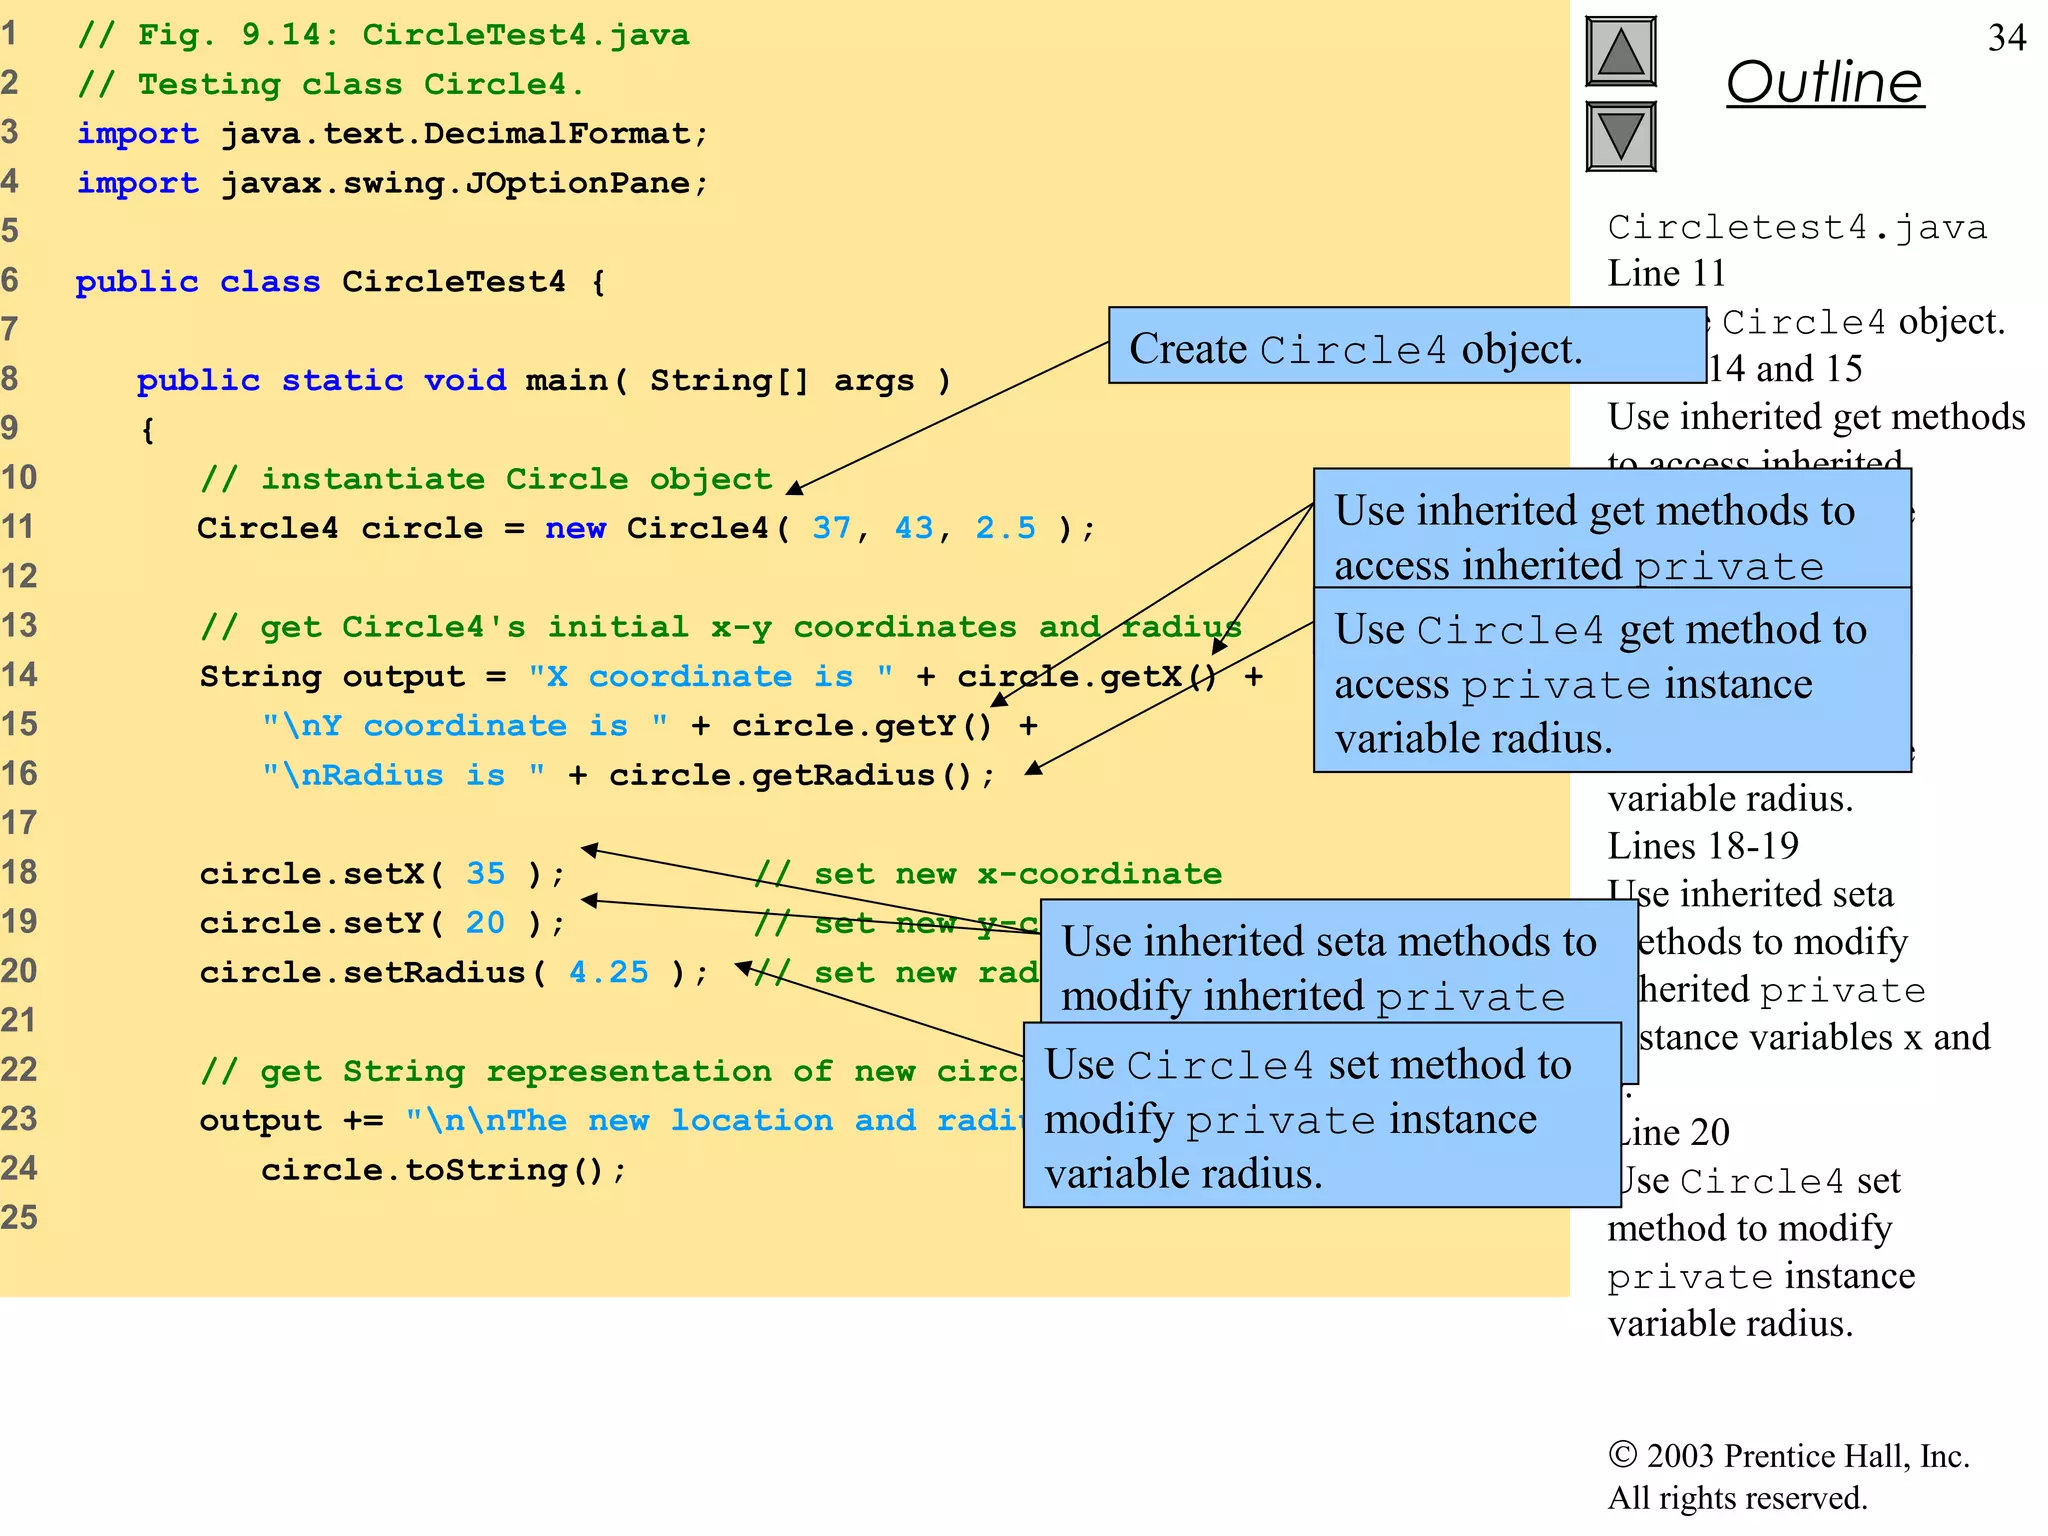Image resolution: width=2048 pixels, height=1536 pixels.
Task: Click 'public class CircleTest4' declaration
Action: pyautogui.click(x=340, y=282)
